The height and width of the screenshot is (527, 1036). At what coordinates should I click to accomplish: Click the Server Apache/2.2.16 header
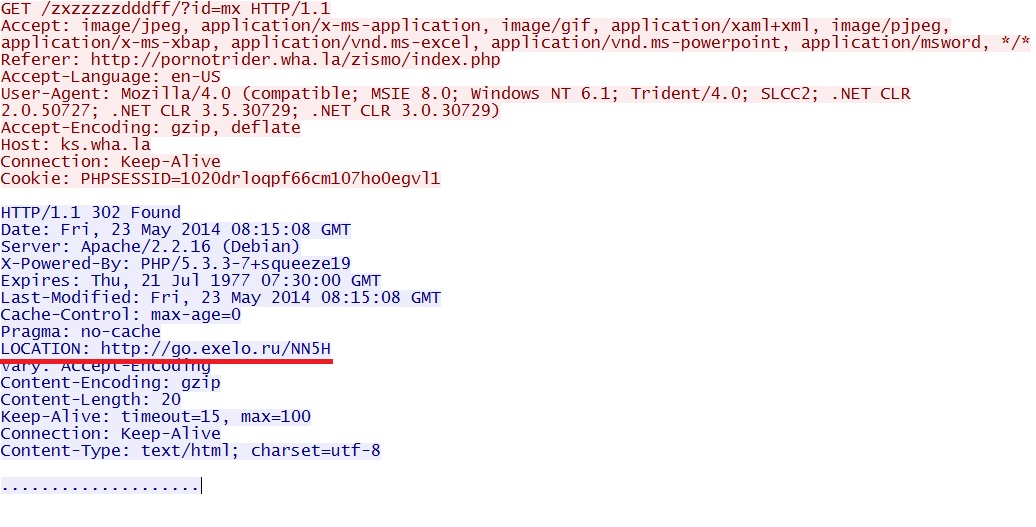(x=150, y=246)
